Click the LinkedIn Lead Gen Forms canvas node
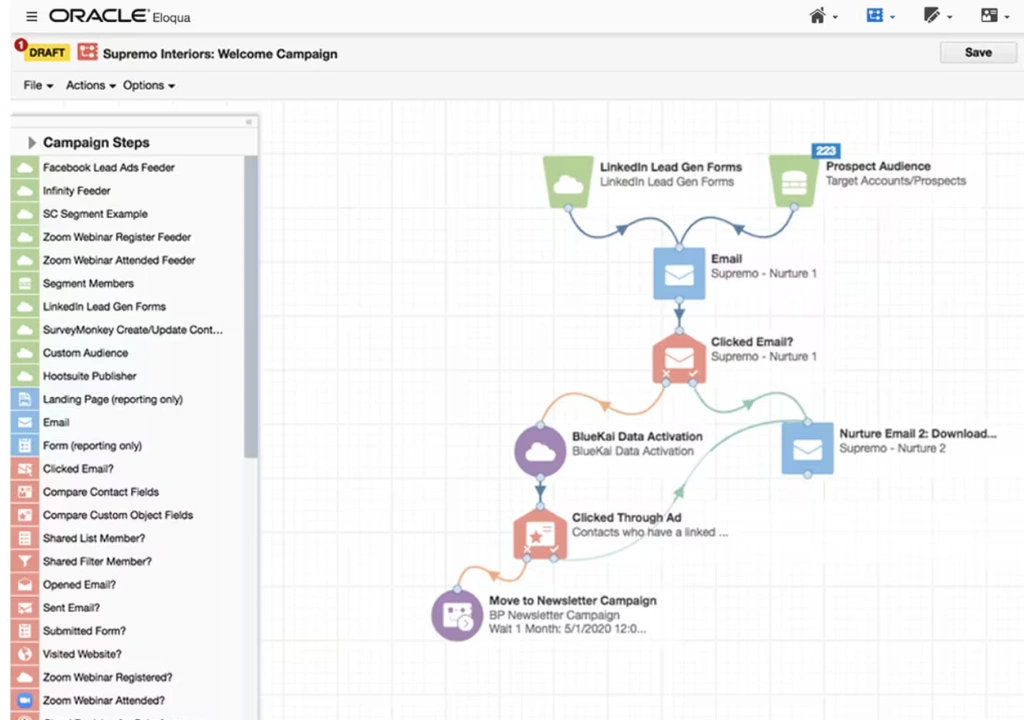 [568, 181]
